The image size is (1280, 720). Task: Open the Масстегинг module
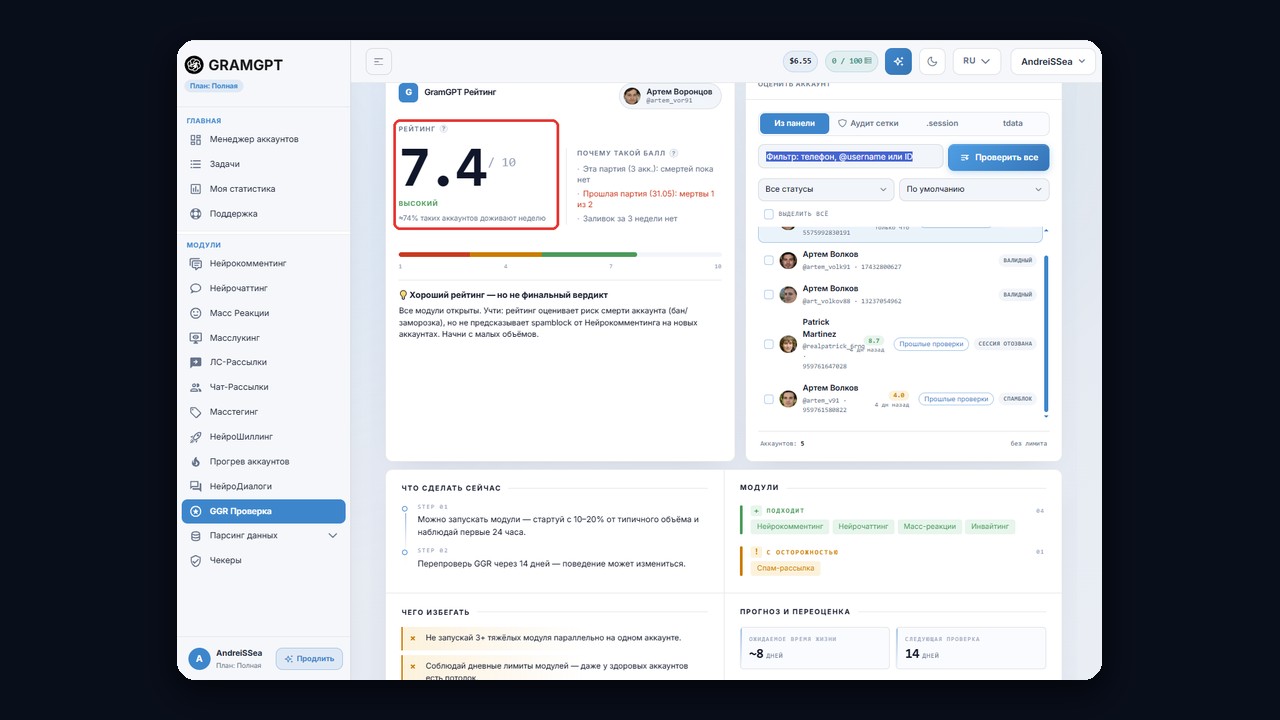tap(263, 412)
